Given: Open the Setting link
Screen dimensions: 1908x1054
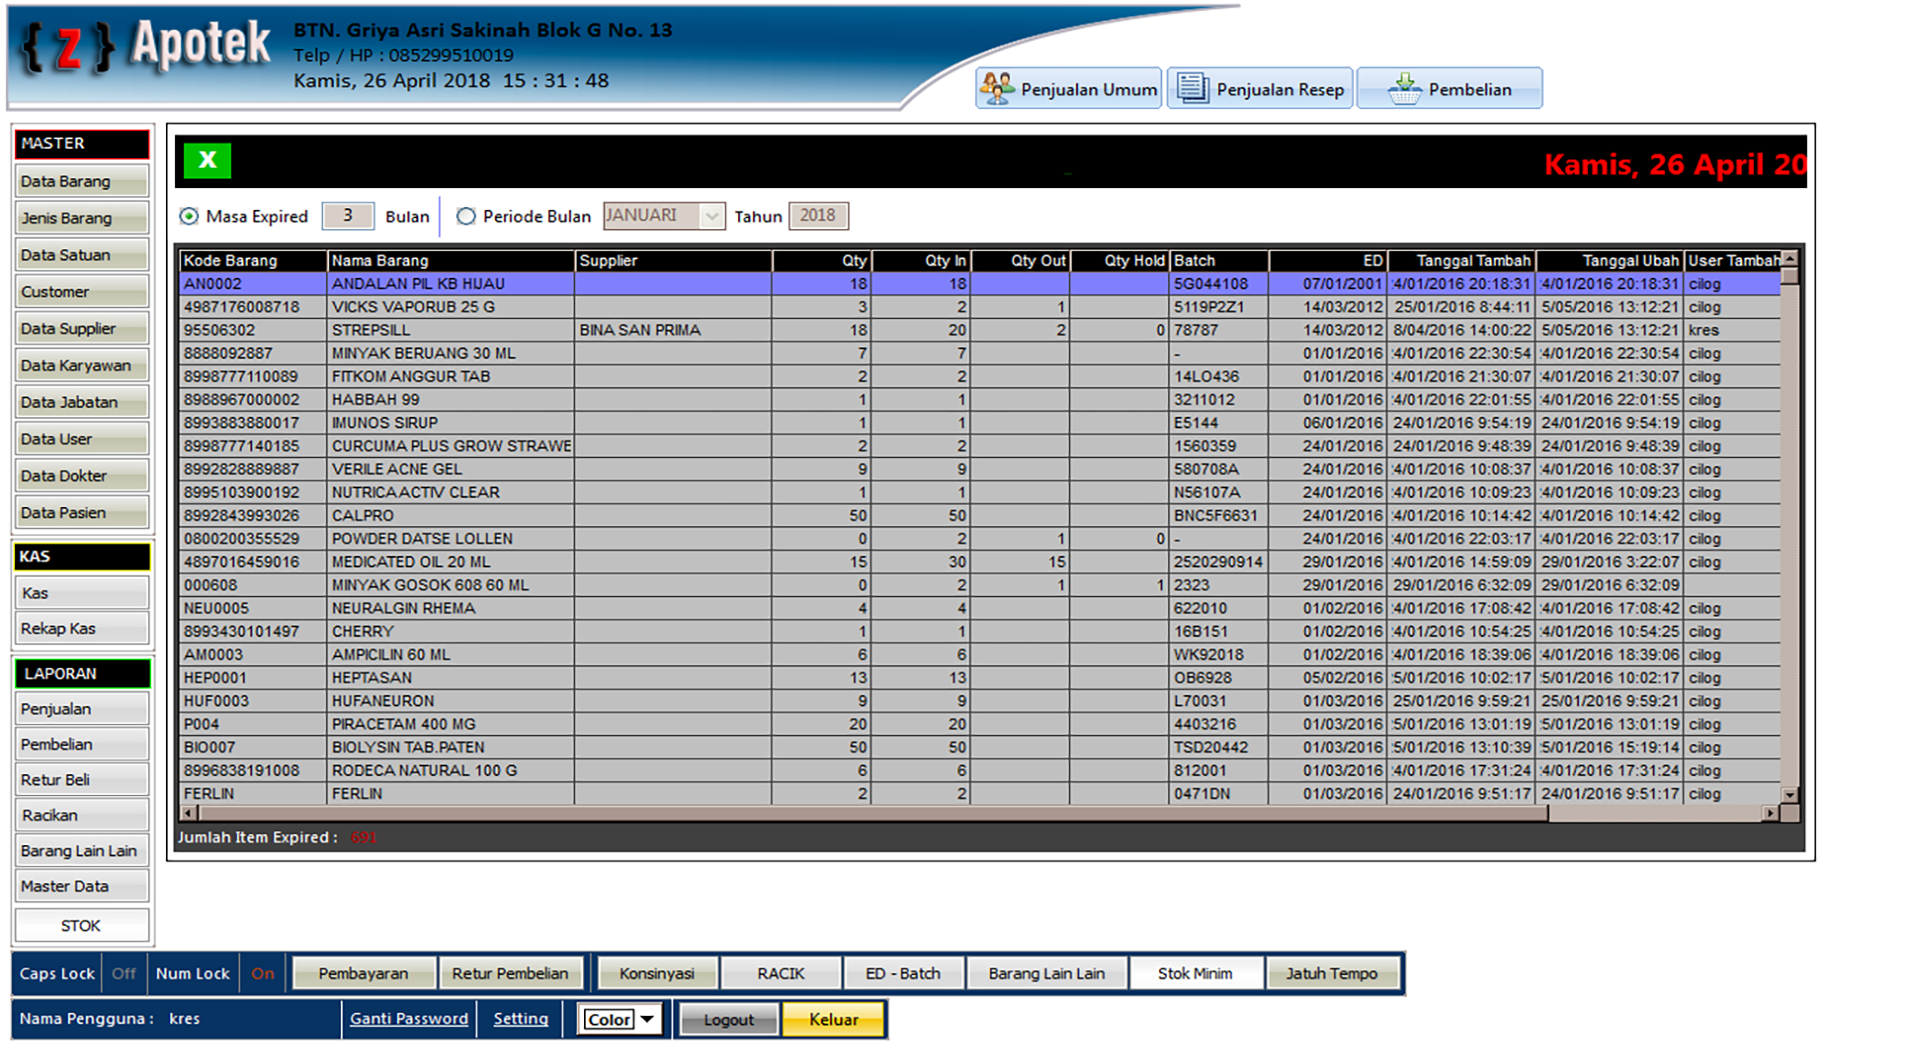Looking at the screenshot, I should (x=520, y=1018).
